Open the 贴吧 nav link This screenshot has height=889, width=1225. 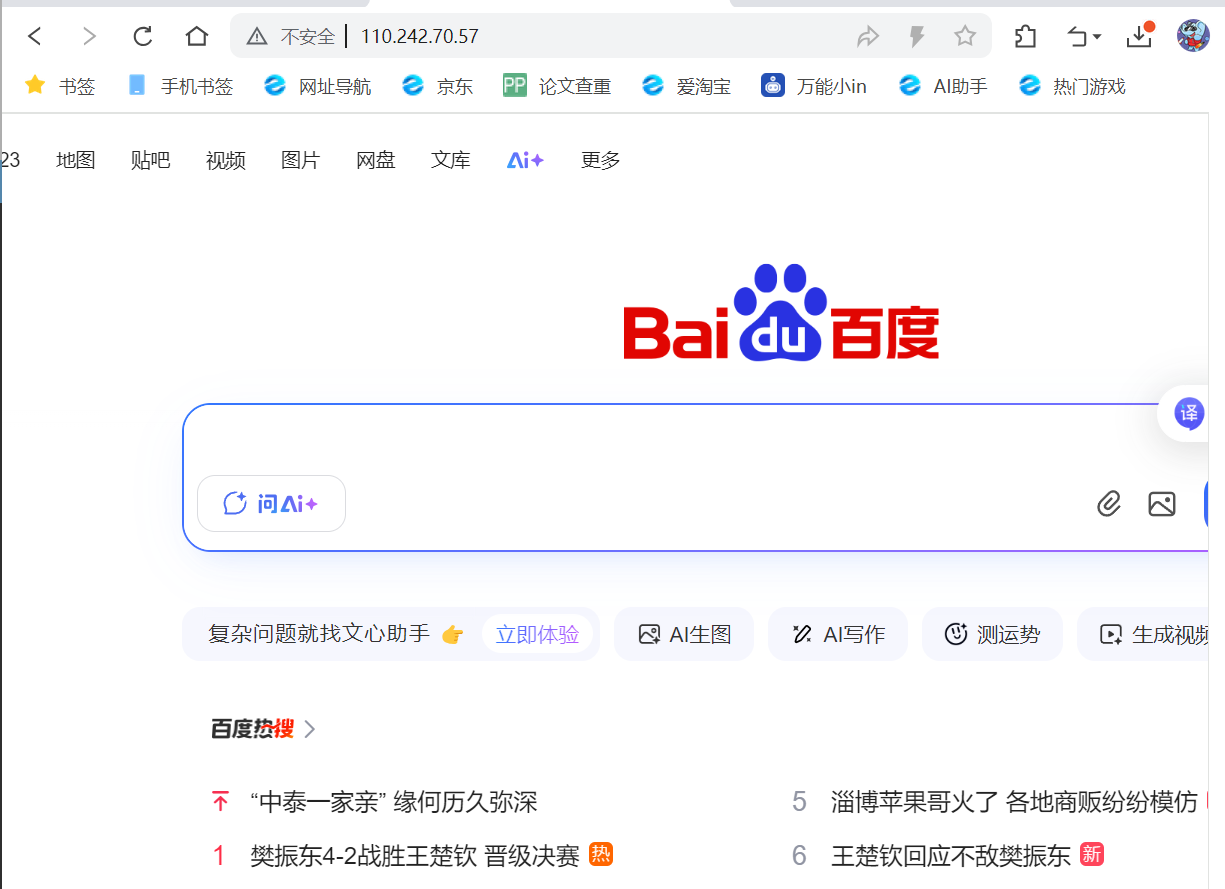[x=151, y=160]
